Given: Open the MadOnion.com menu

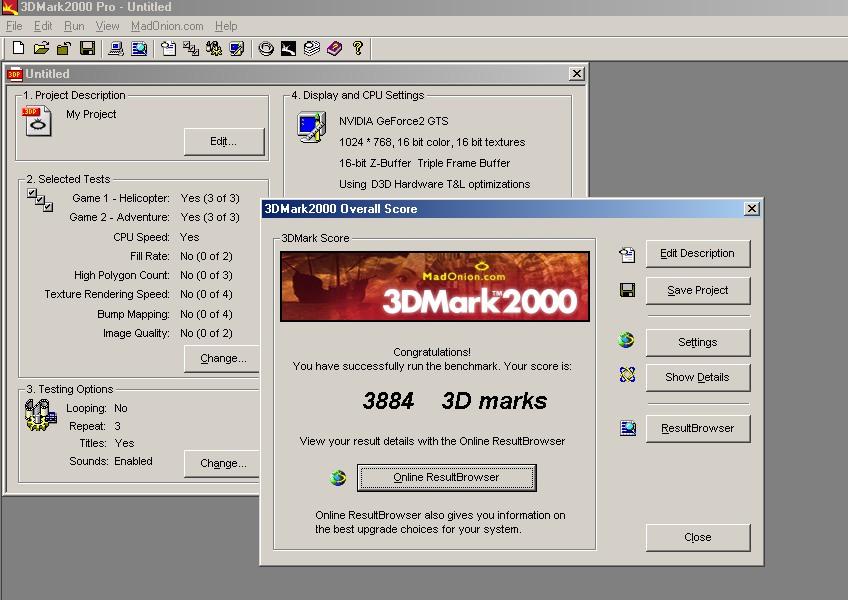Looking at the screenshot, I should pos(167,26).
